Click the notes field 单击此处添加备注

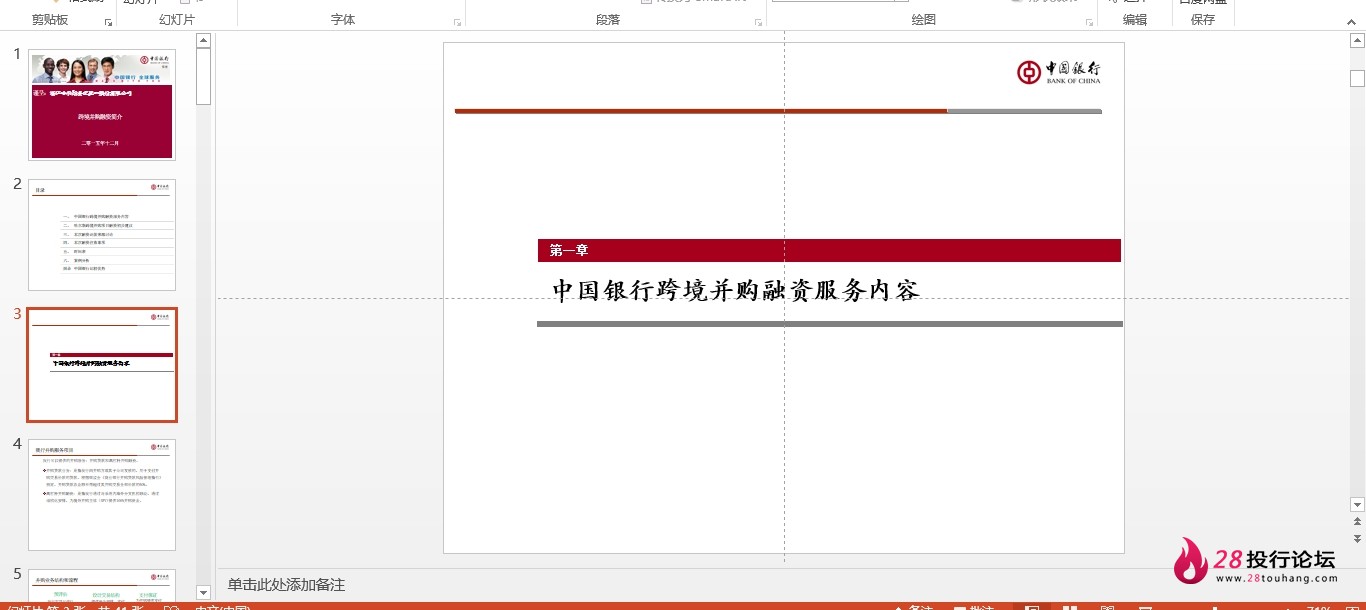coord(286,585)
